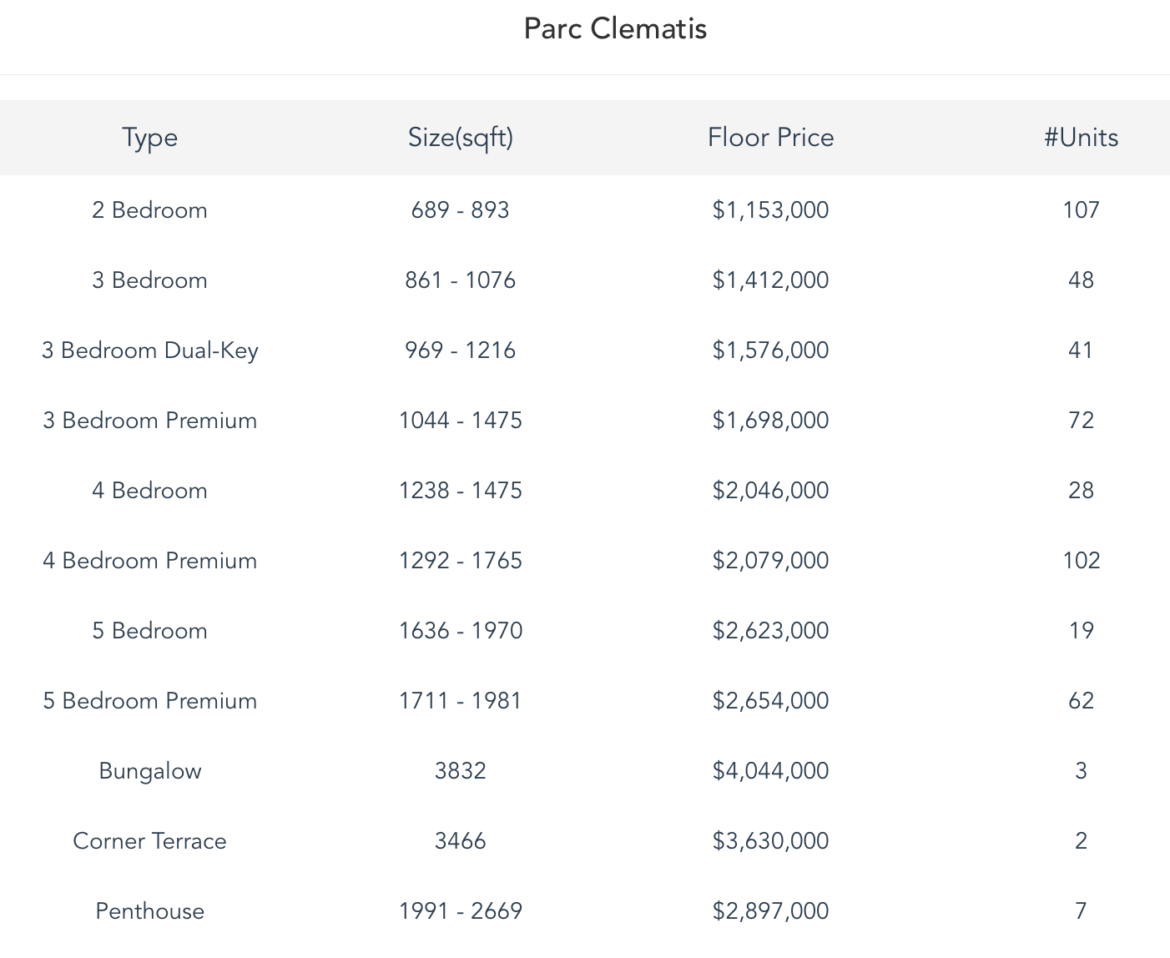Click the Parc Clematis title
The width and height of the screenshot is (1170, 958).
[615, 29]
